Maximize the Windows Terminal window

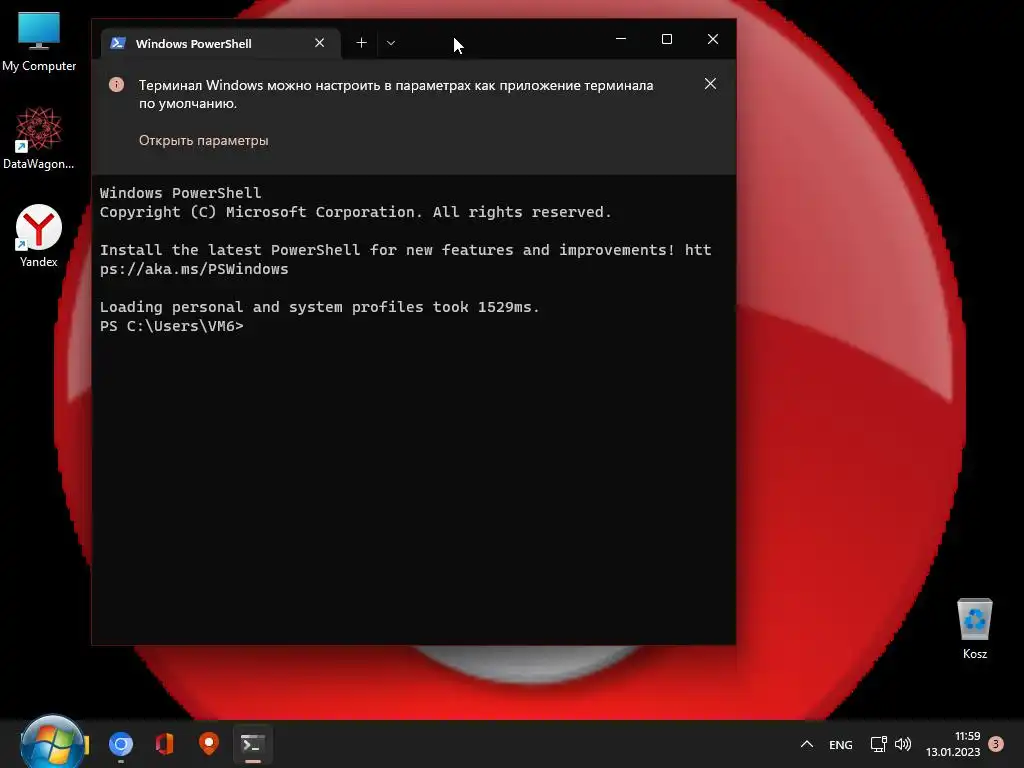667,39
